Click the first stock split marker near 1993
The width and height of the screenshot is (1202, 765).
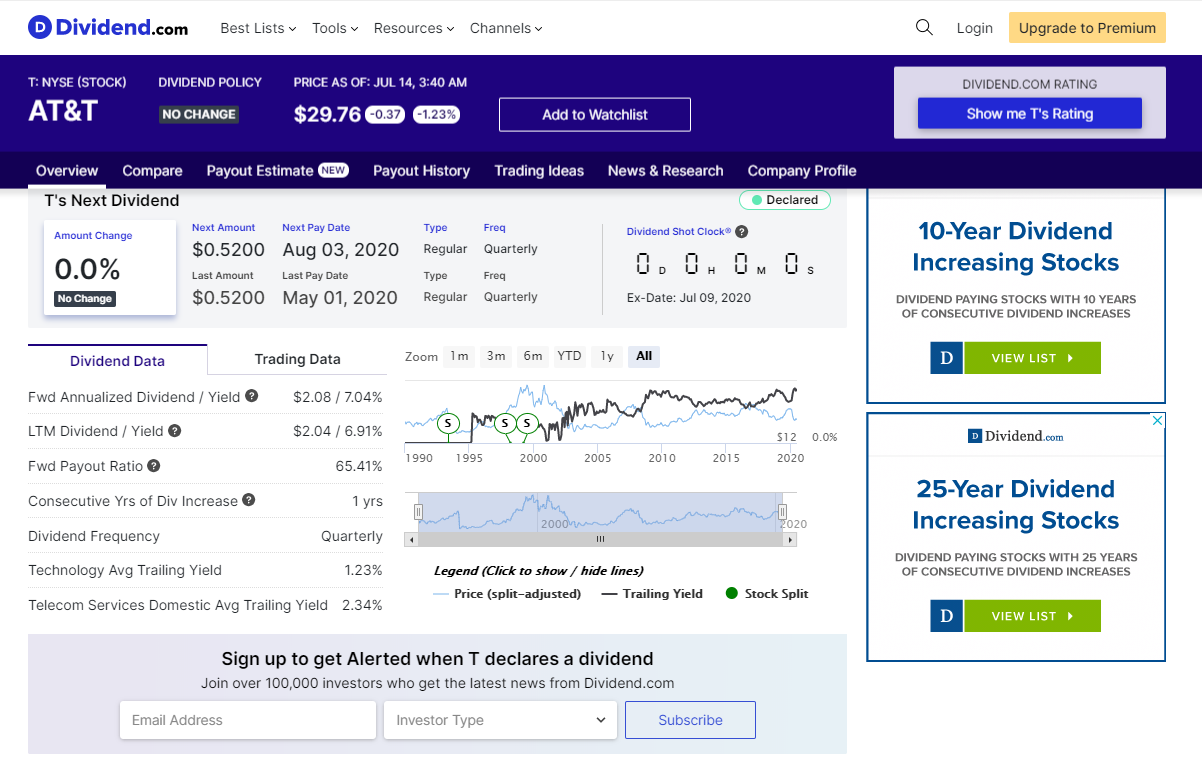point(448,424)
